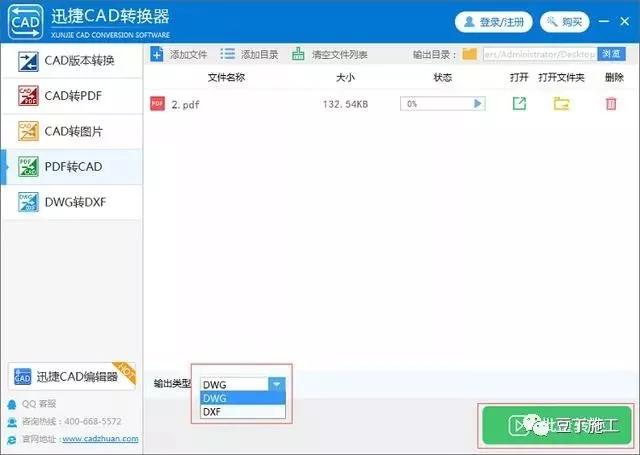Select the CAD转图片 sidebar tab
Screen dimensions: 640x455
[72, 131]
